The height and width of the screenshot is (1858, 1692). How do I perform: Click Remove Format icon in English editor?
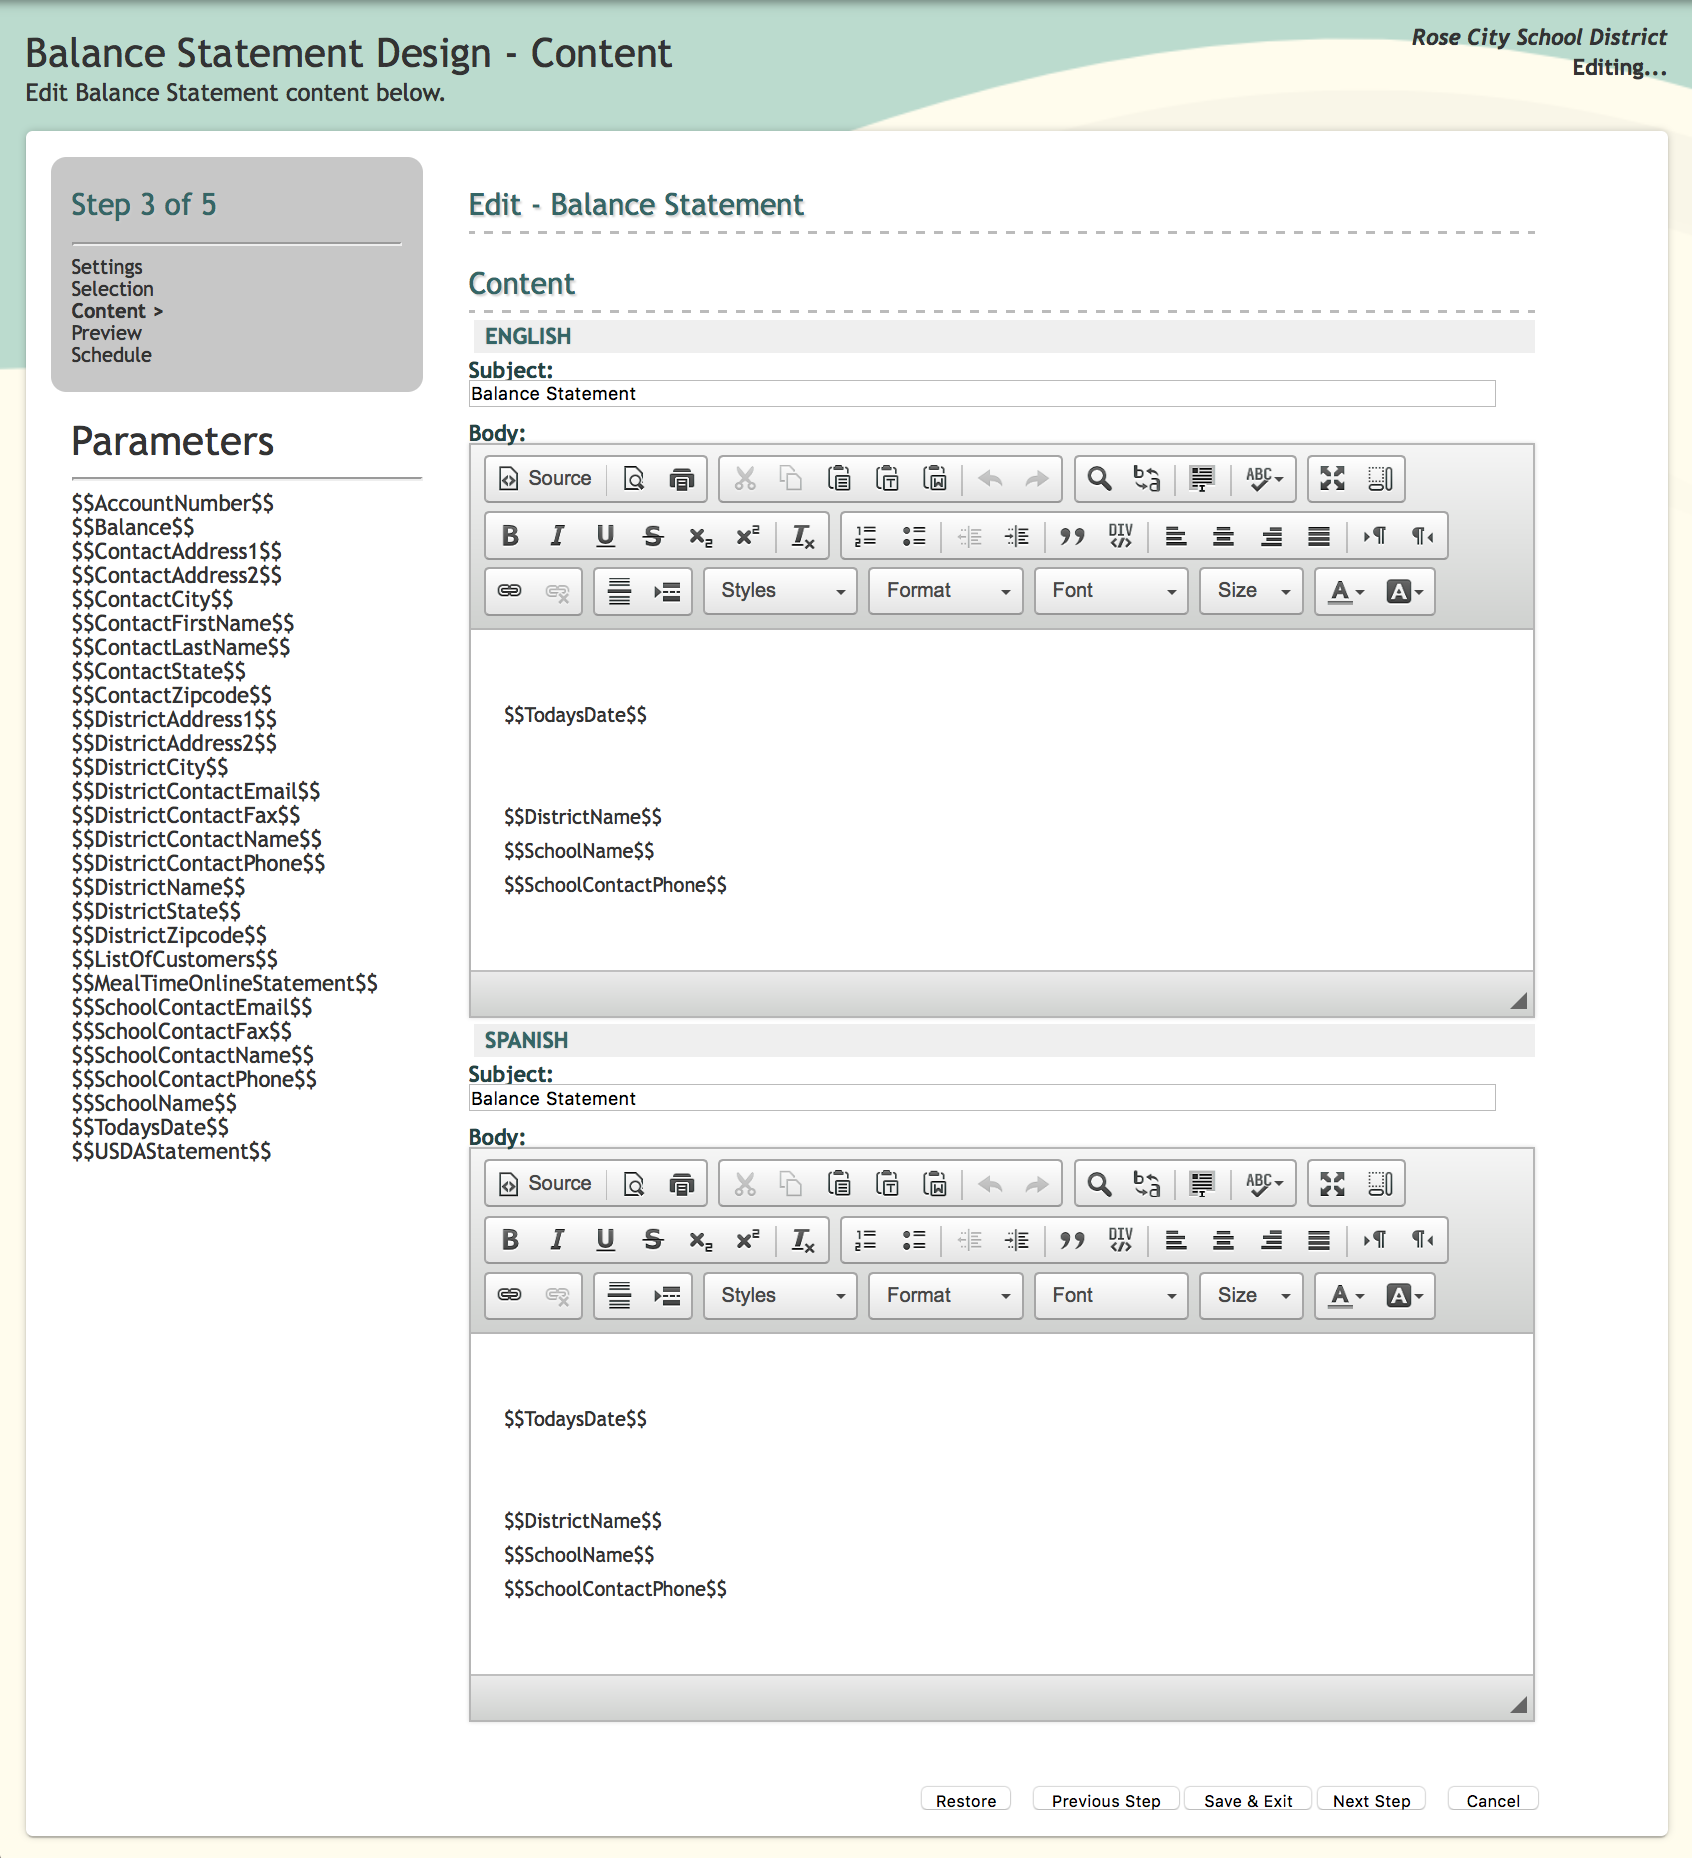[x=803, y=536]
